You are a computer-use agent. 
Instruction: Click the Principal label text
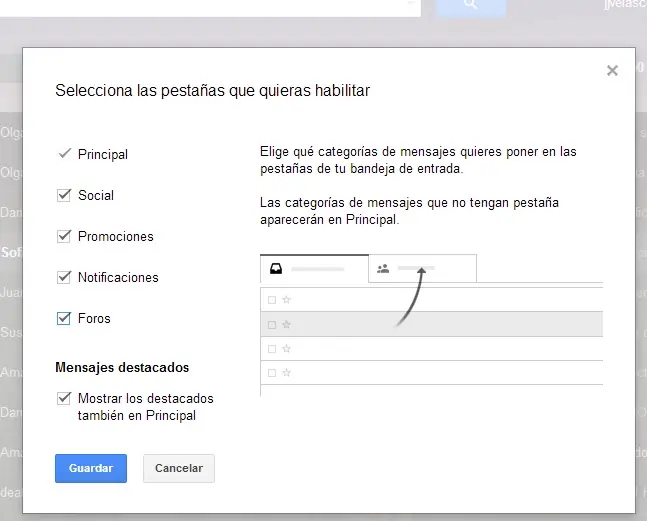click(103, 154)
